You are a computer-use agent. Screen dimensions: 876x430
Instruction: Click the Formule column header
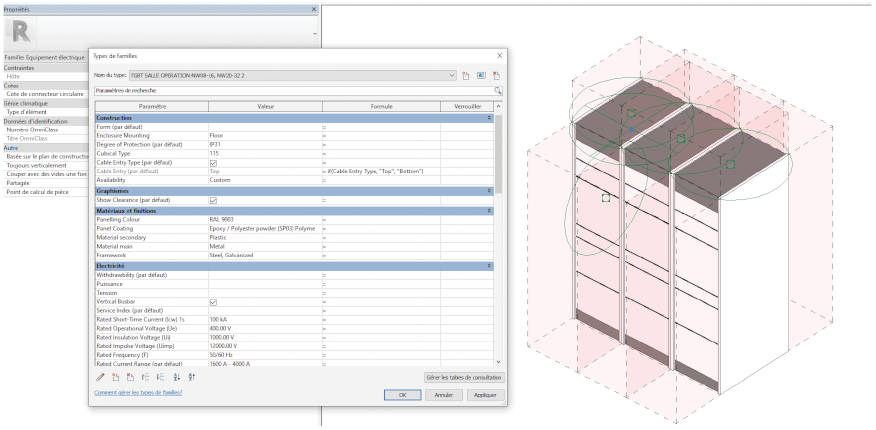tap(380, 106)
